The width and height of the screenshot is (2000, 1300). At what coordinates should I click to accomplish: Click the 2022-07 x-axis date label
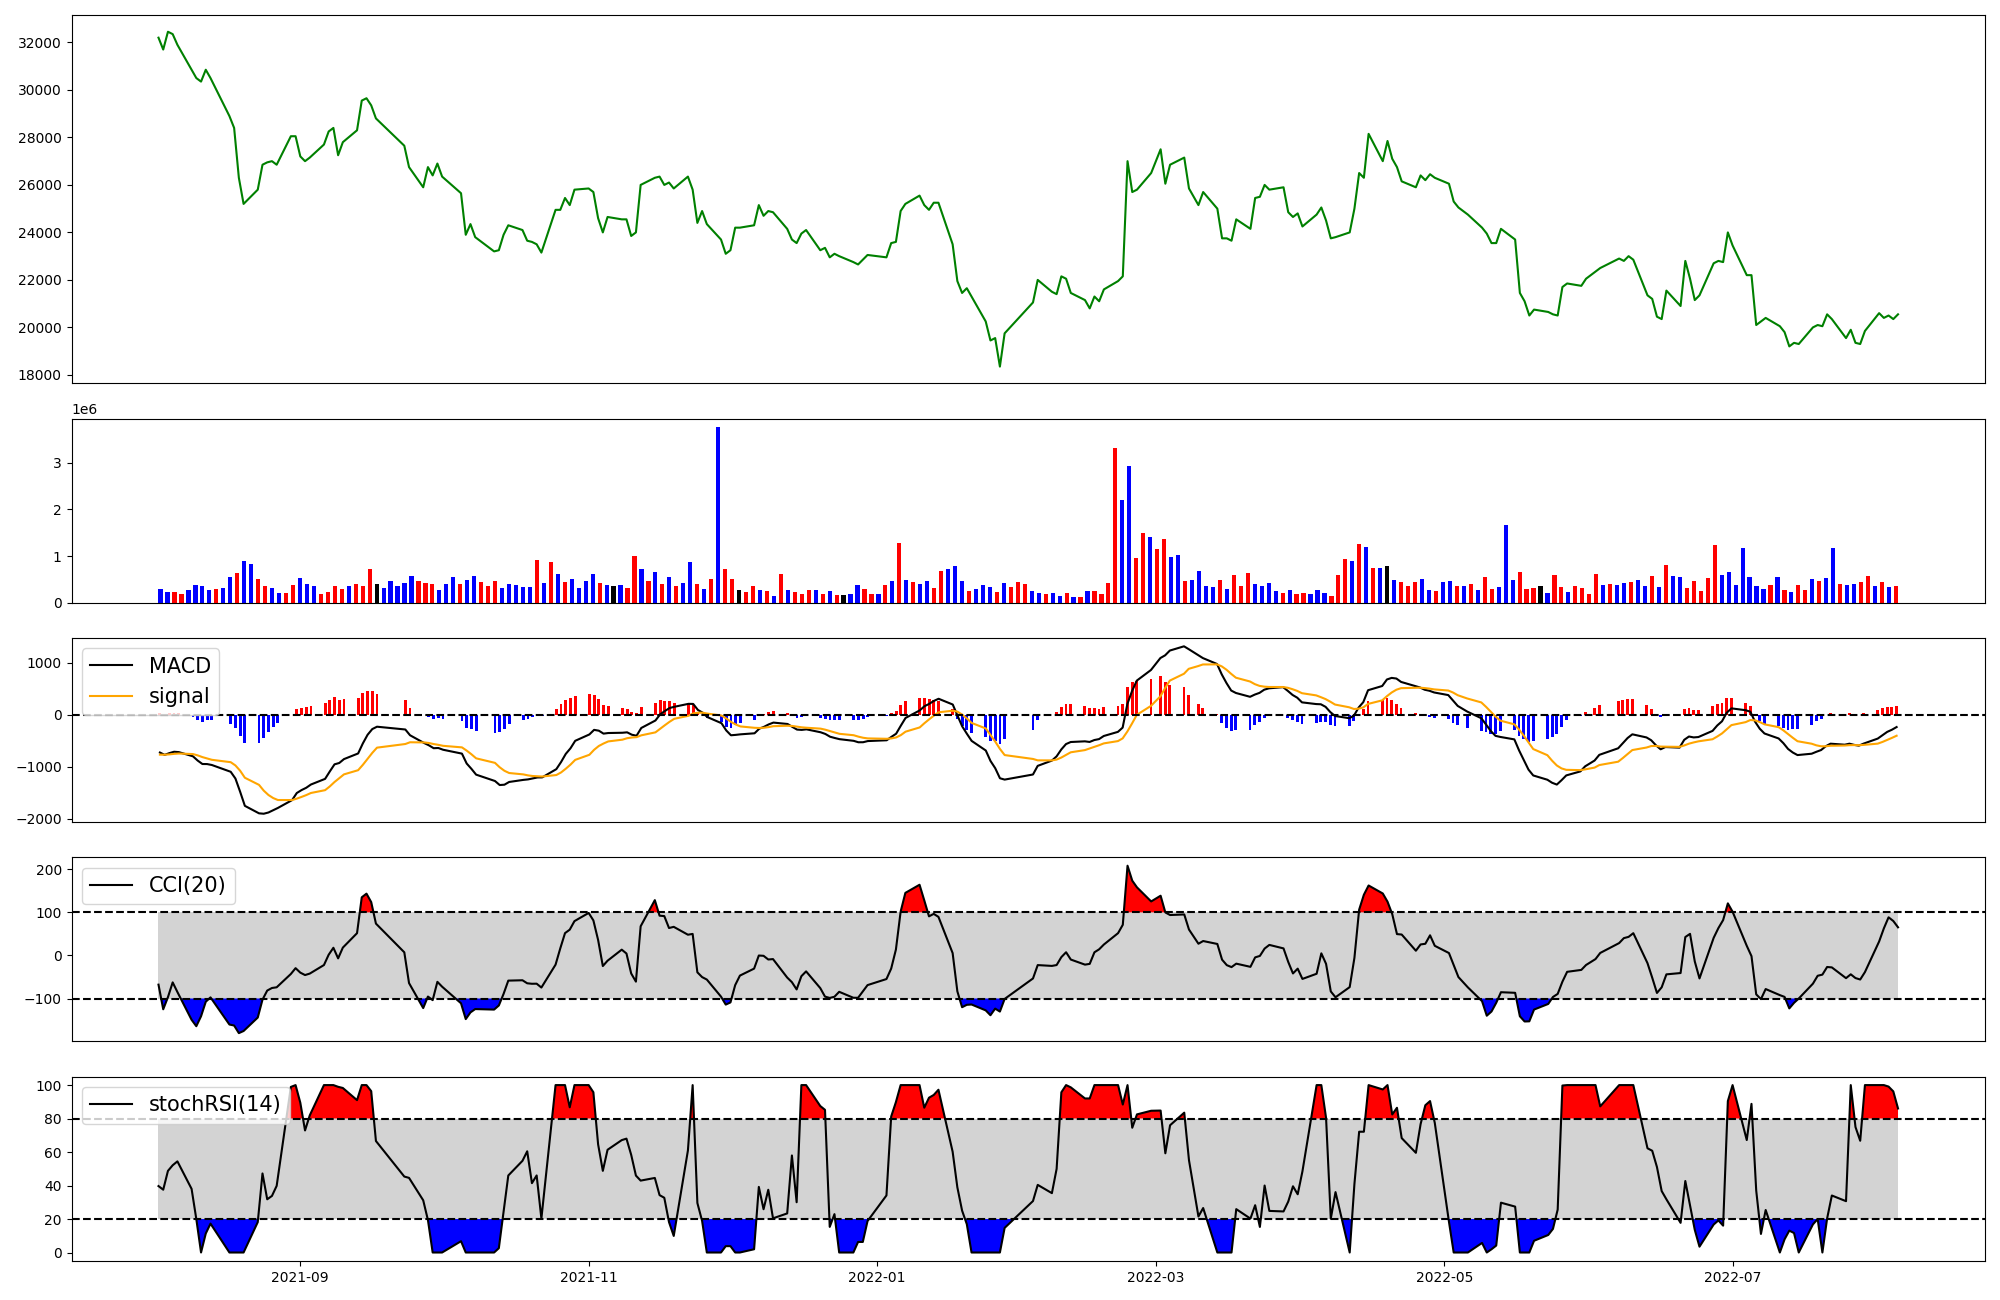(x=1733, y=1277)
